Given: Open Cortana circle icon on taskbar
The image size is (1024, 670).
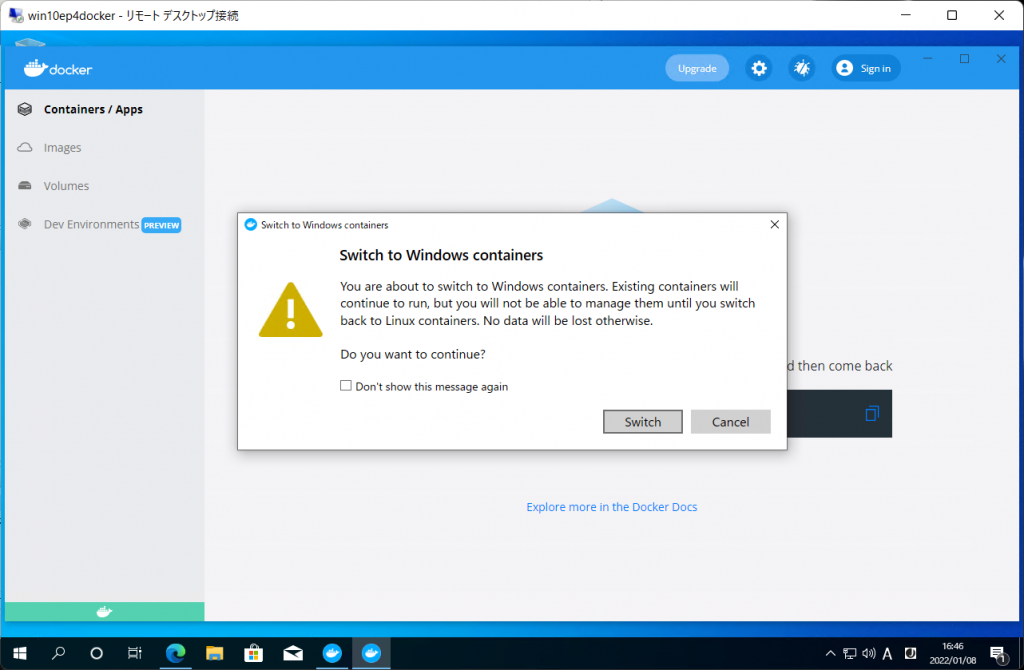Looking at the screenshot, I should tap(97, 653).
